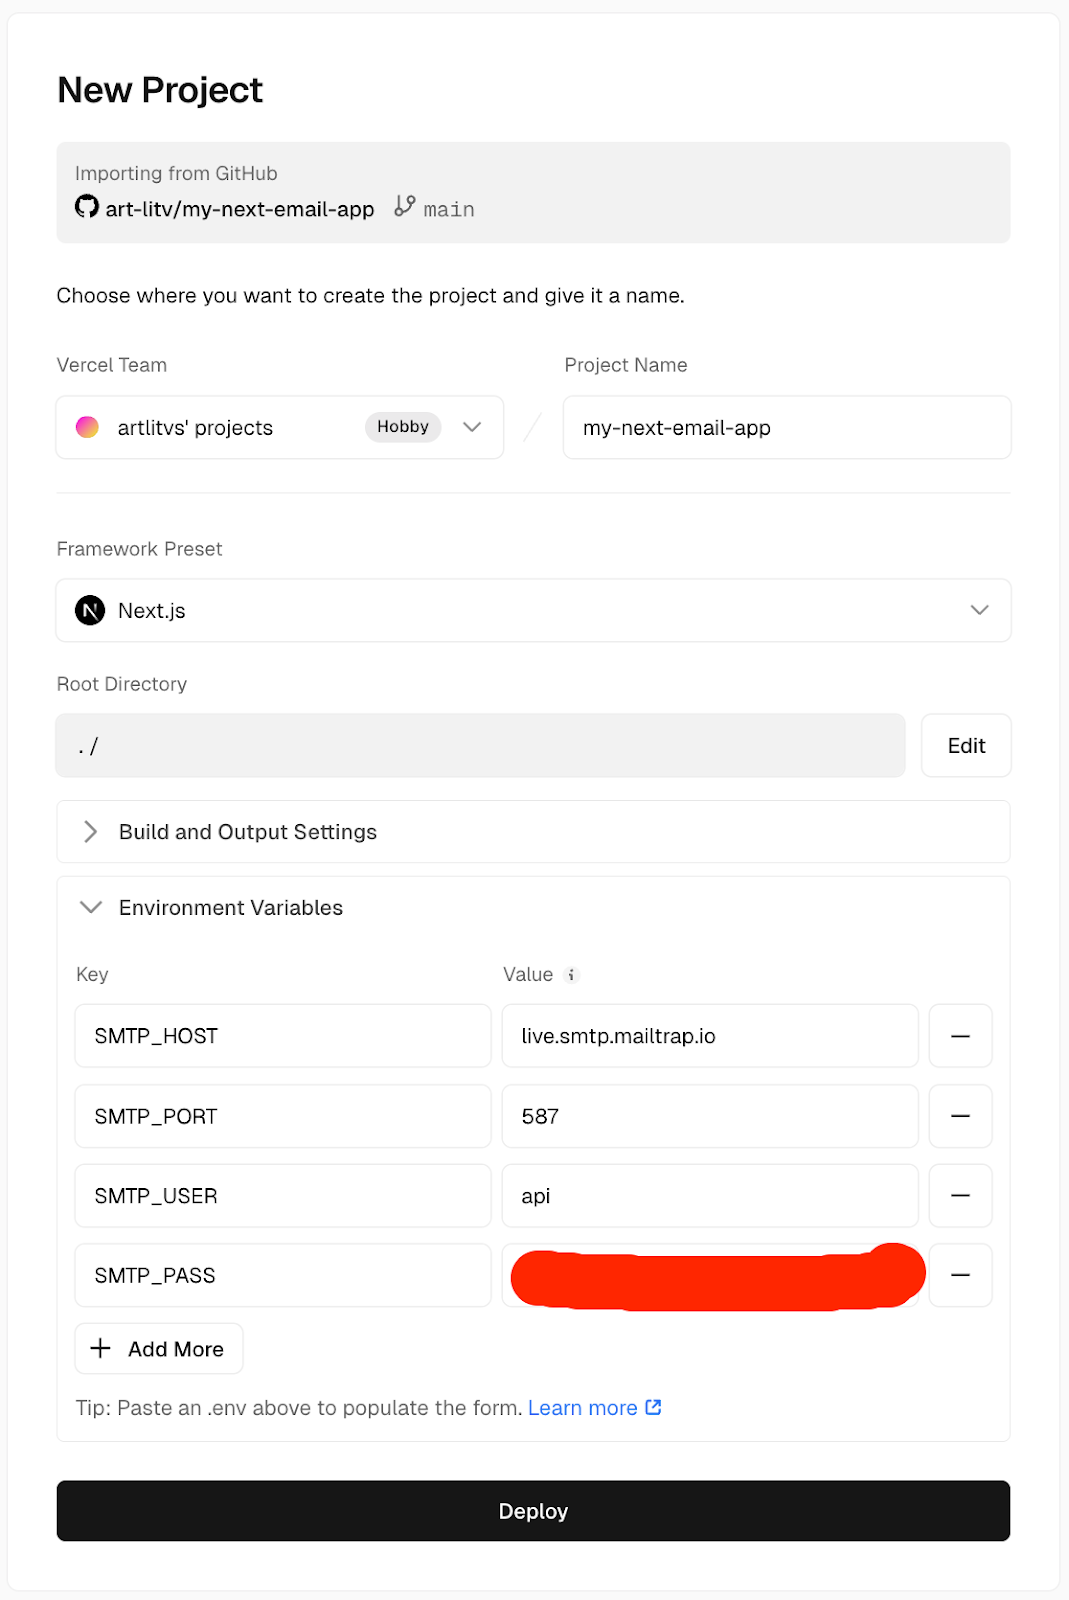
Task: Delete the SMTP_USER variable row
Action: click(960, 1196)
